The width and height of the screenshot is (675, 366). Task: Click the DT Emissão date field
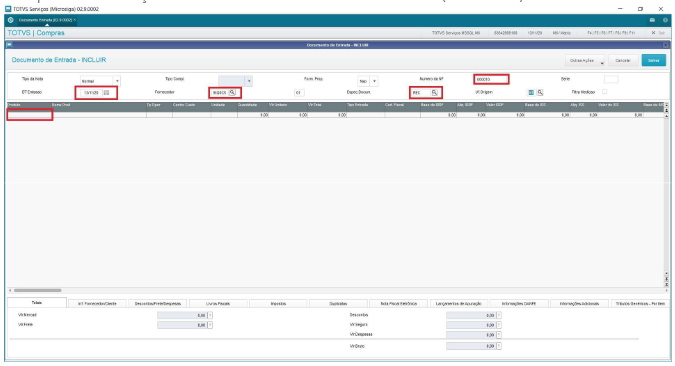pos(91,93)
